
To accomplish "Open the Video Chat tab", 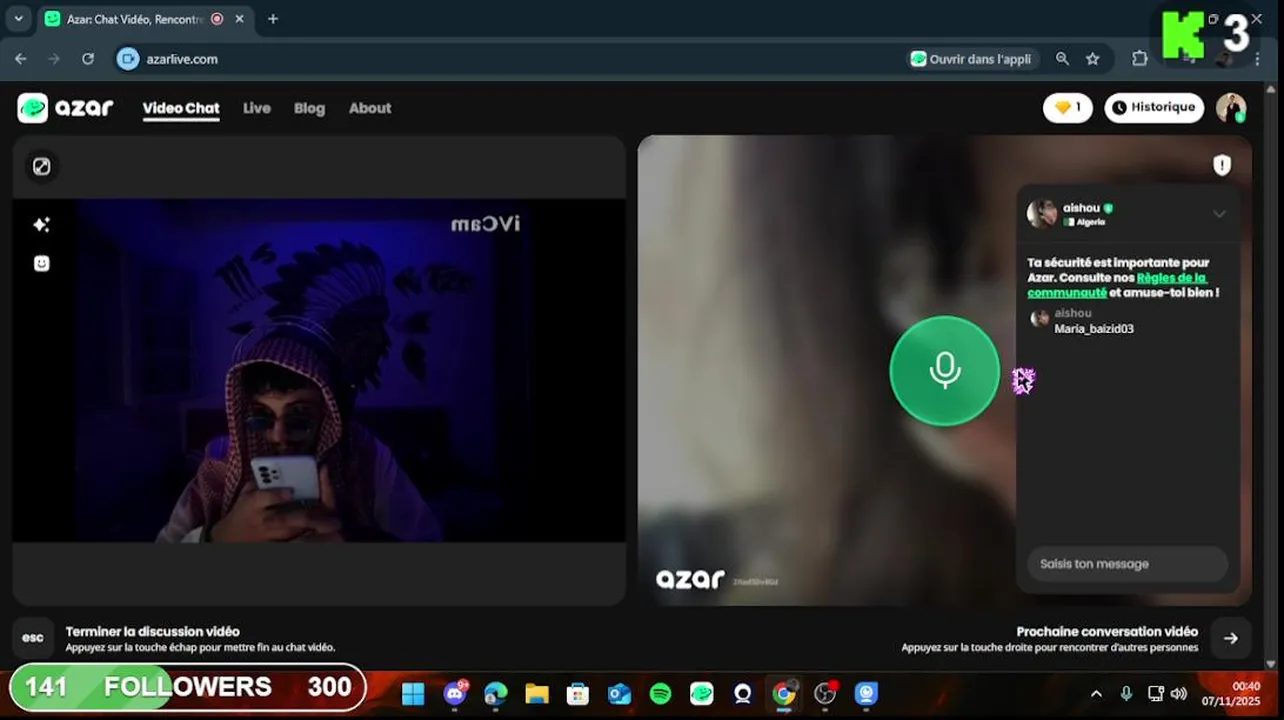I will pyautogui.click(x=181, y=108).
